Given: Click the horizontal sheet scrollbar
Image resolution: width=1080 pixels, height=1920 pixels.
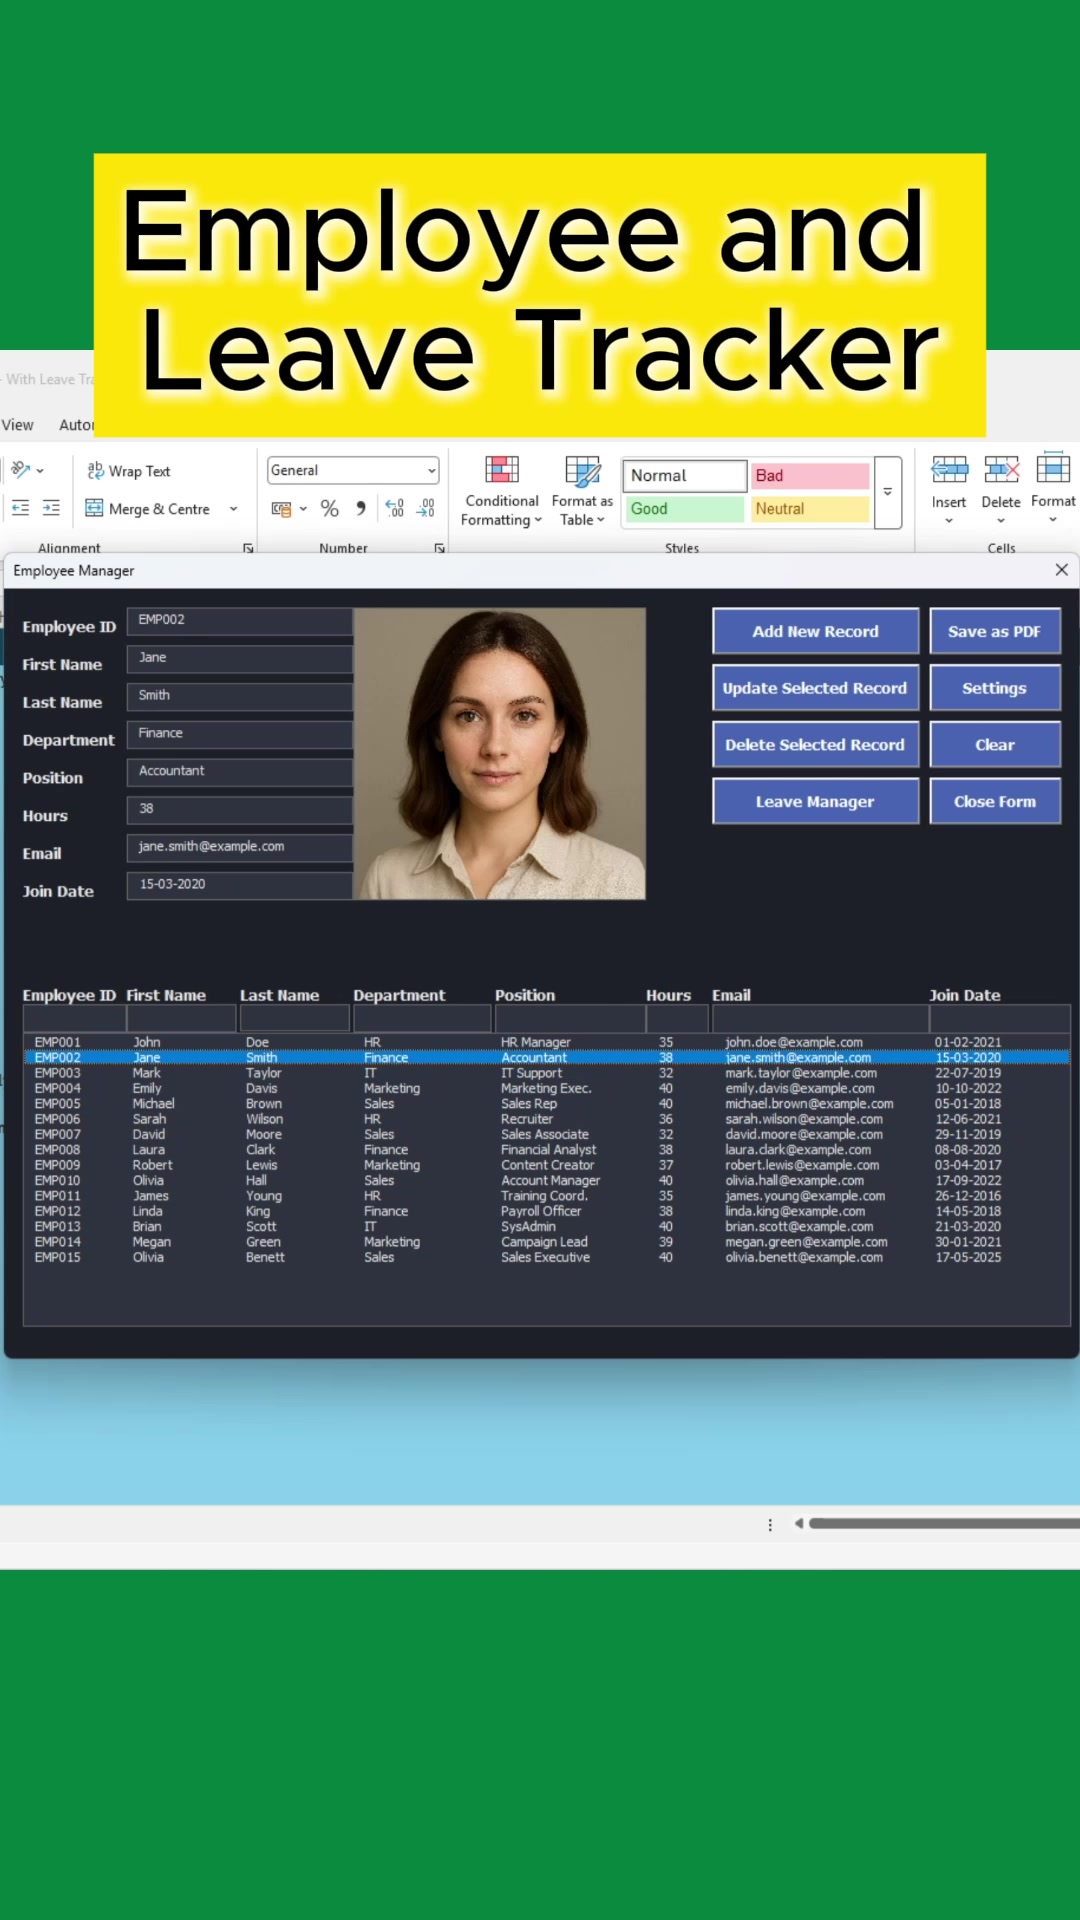Looking at the screenshot, I should [944, 1524].
